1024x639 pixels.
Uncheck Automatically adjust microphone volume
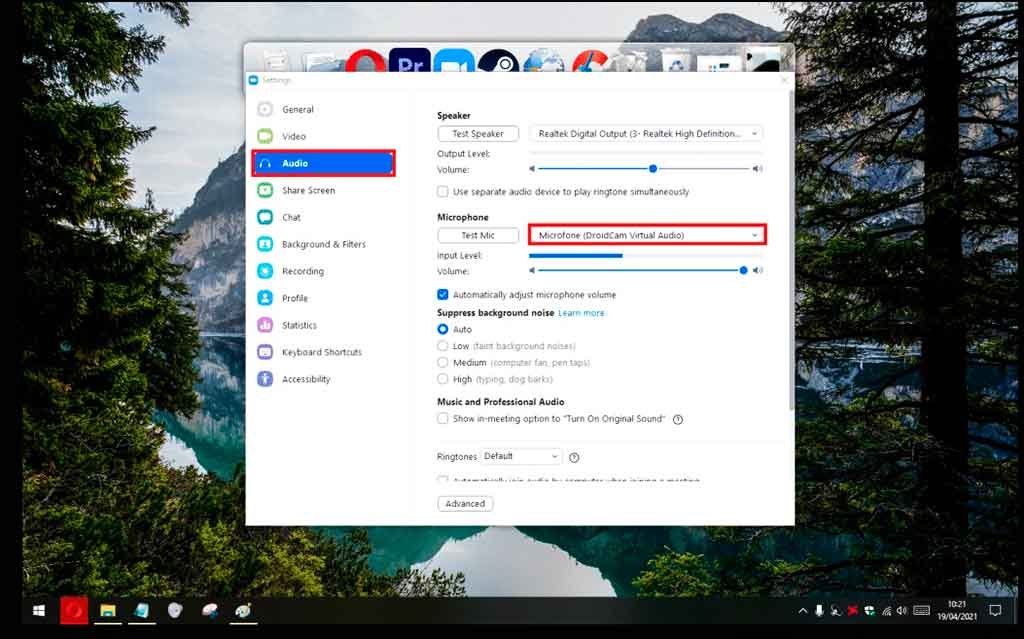(443, 295)
